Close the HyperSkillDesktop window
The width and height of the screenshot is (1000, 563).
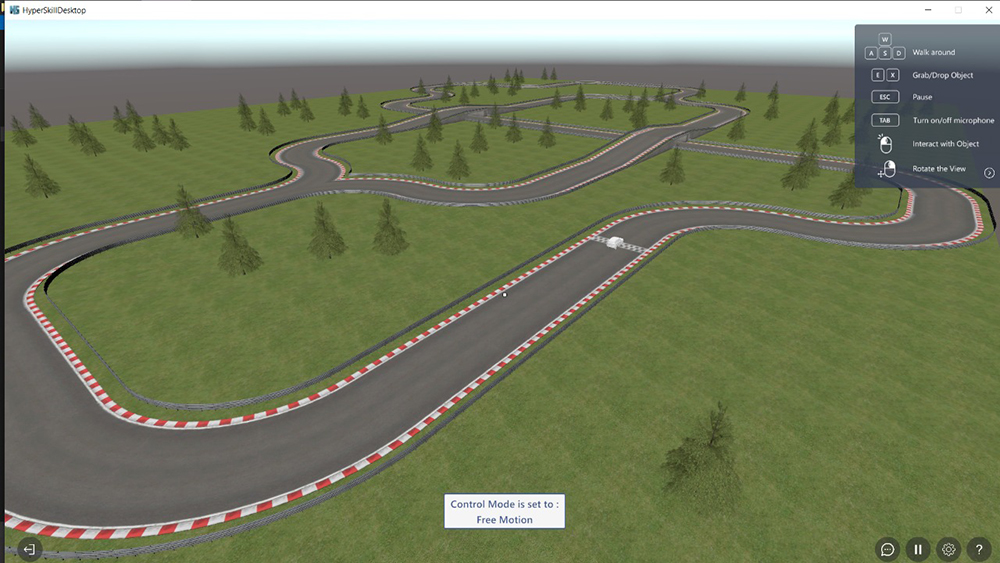click(986, 9)
